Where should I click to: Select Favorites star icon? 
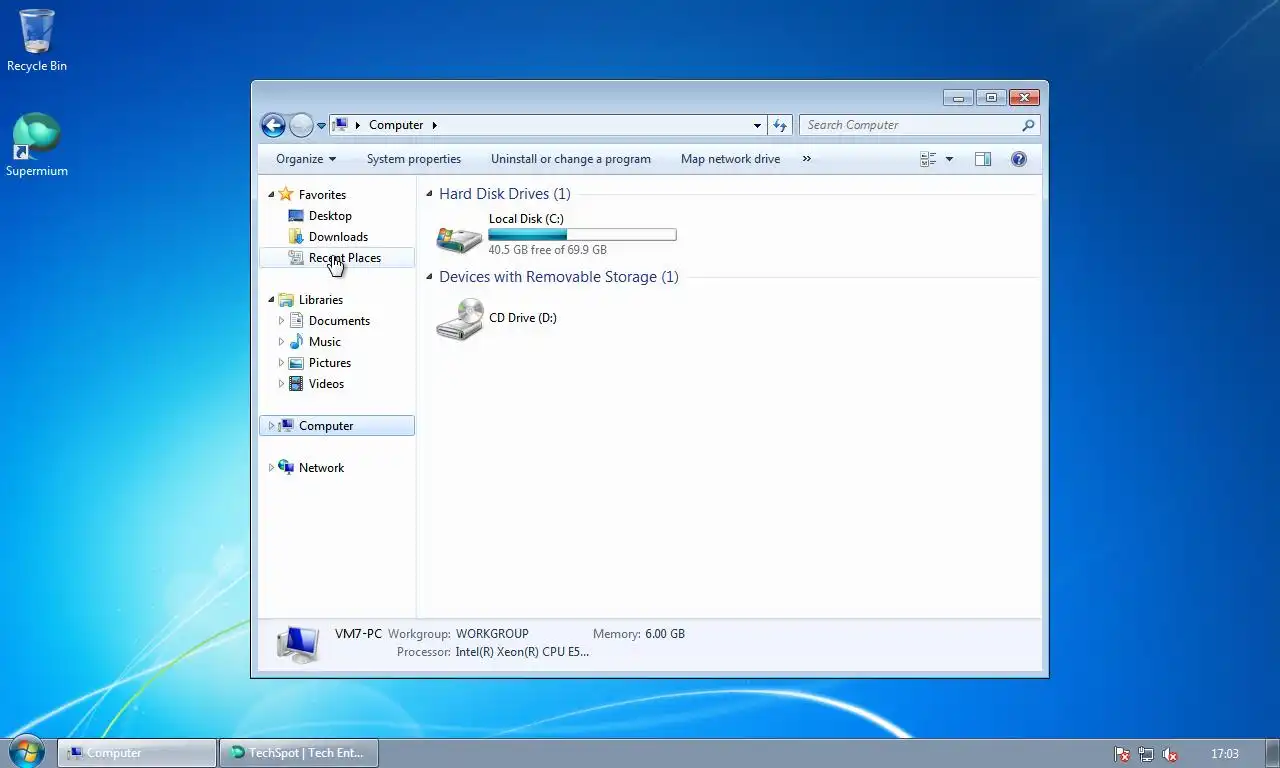286,194
